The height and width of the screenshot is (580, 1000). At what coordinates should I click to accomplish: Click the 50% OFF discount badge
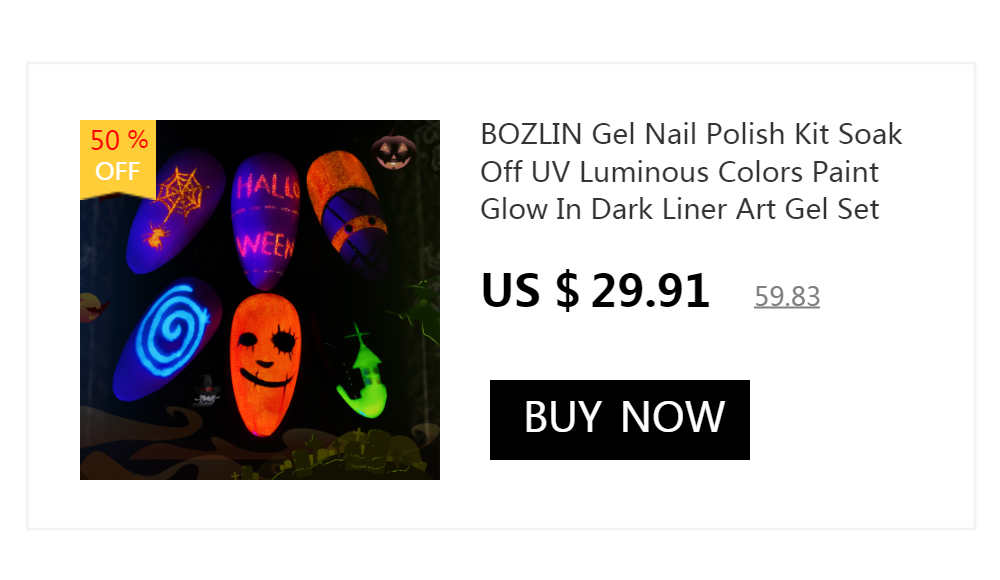pos(118,156)
